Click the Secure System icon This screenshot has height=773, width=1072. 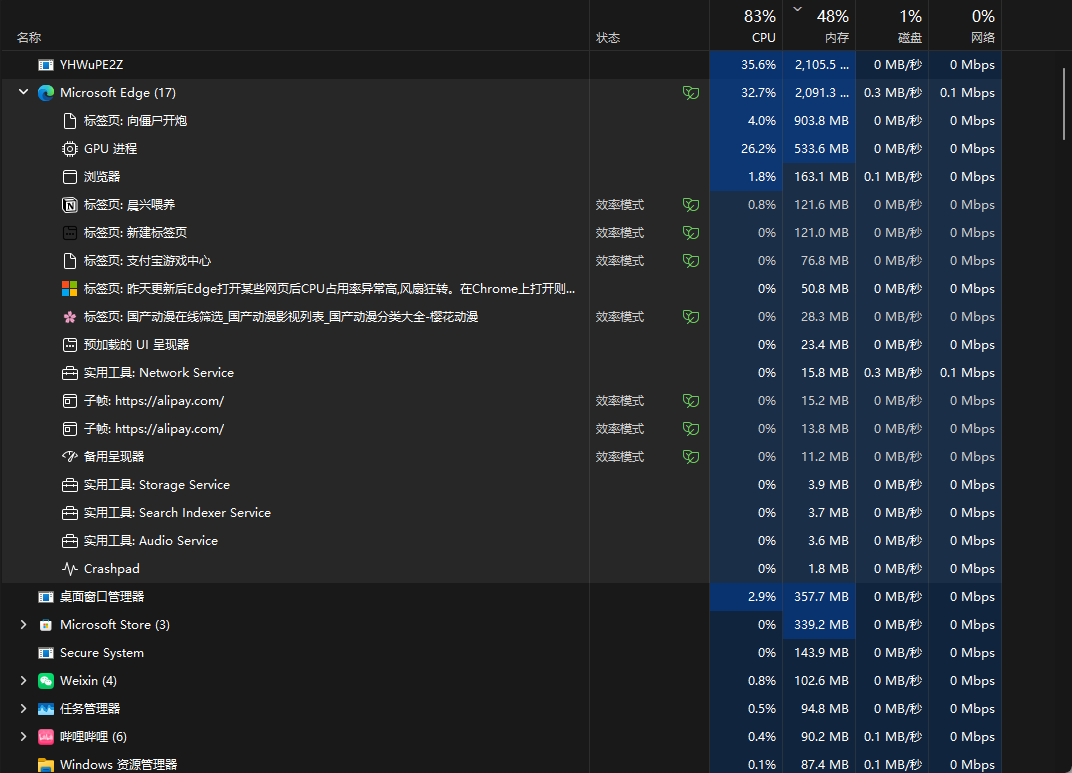(46, 653)
